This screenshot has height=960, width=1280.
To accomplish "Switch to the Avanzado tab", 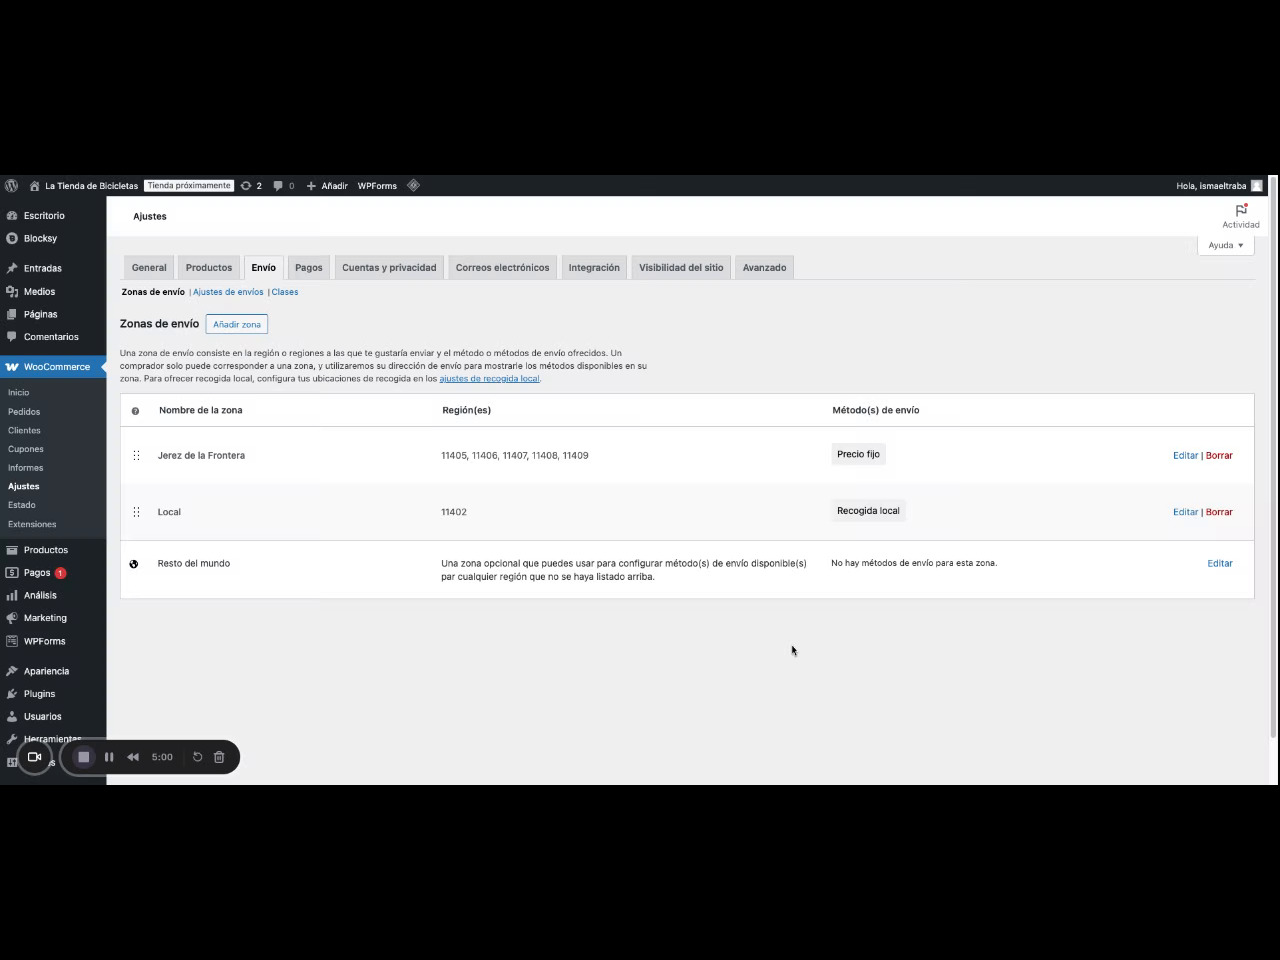I will point(765,268).
